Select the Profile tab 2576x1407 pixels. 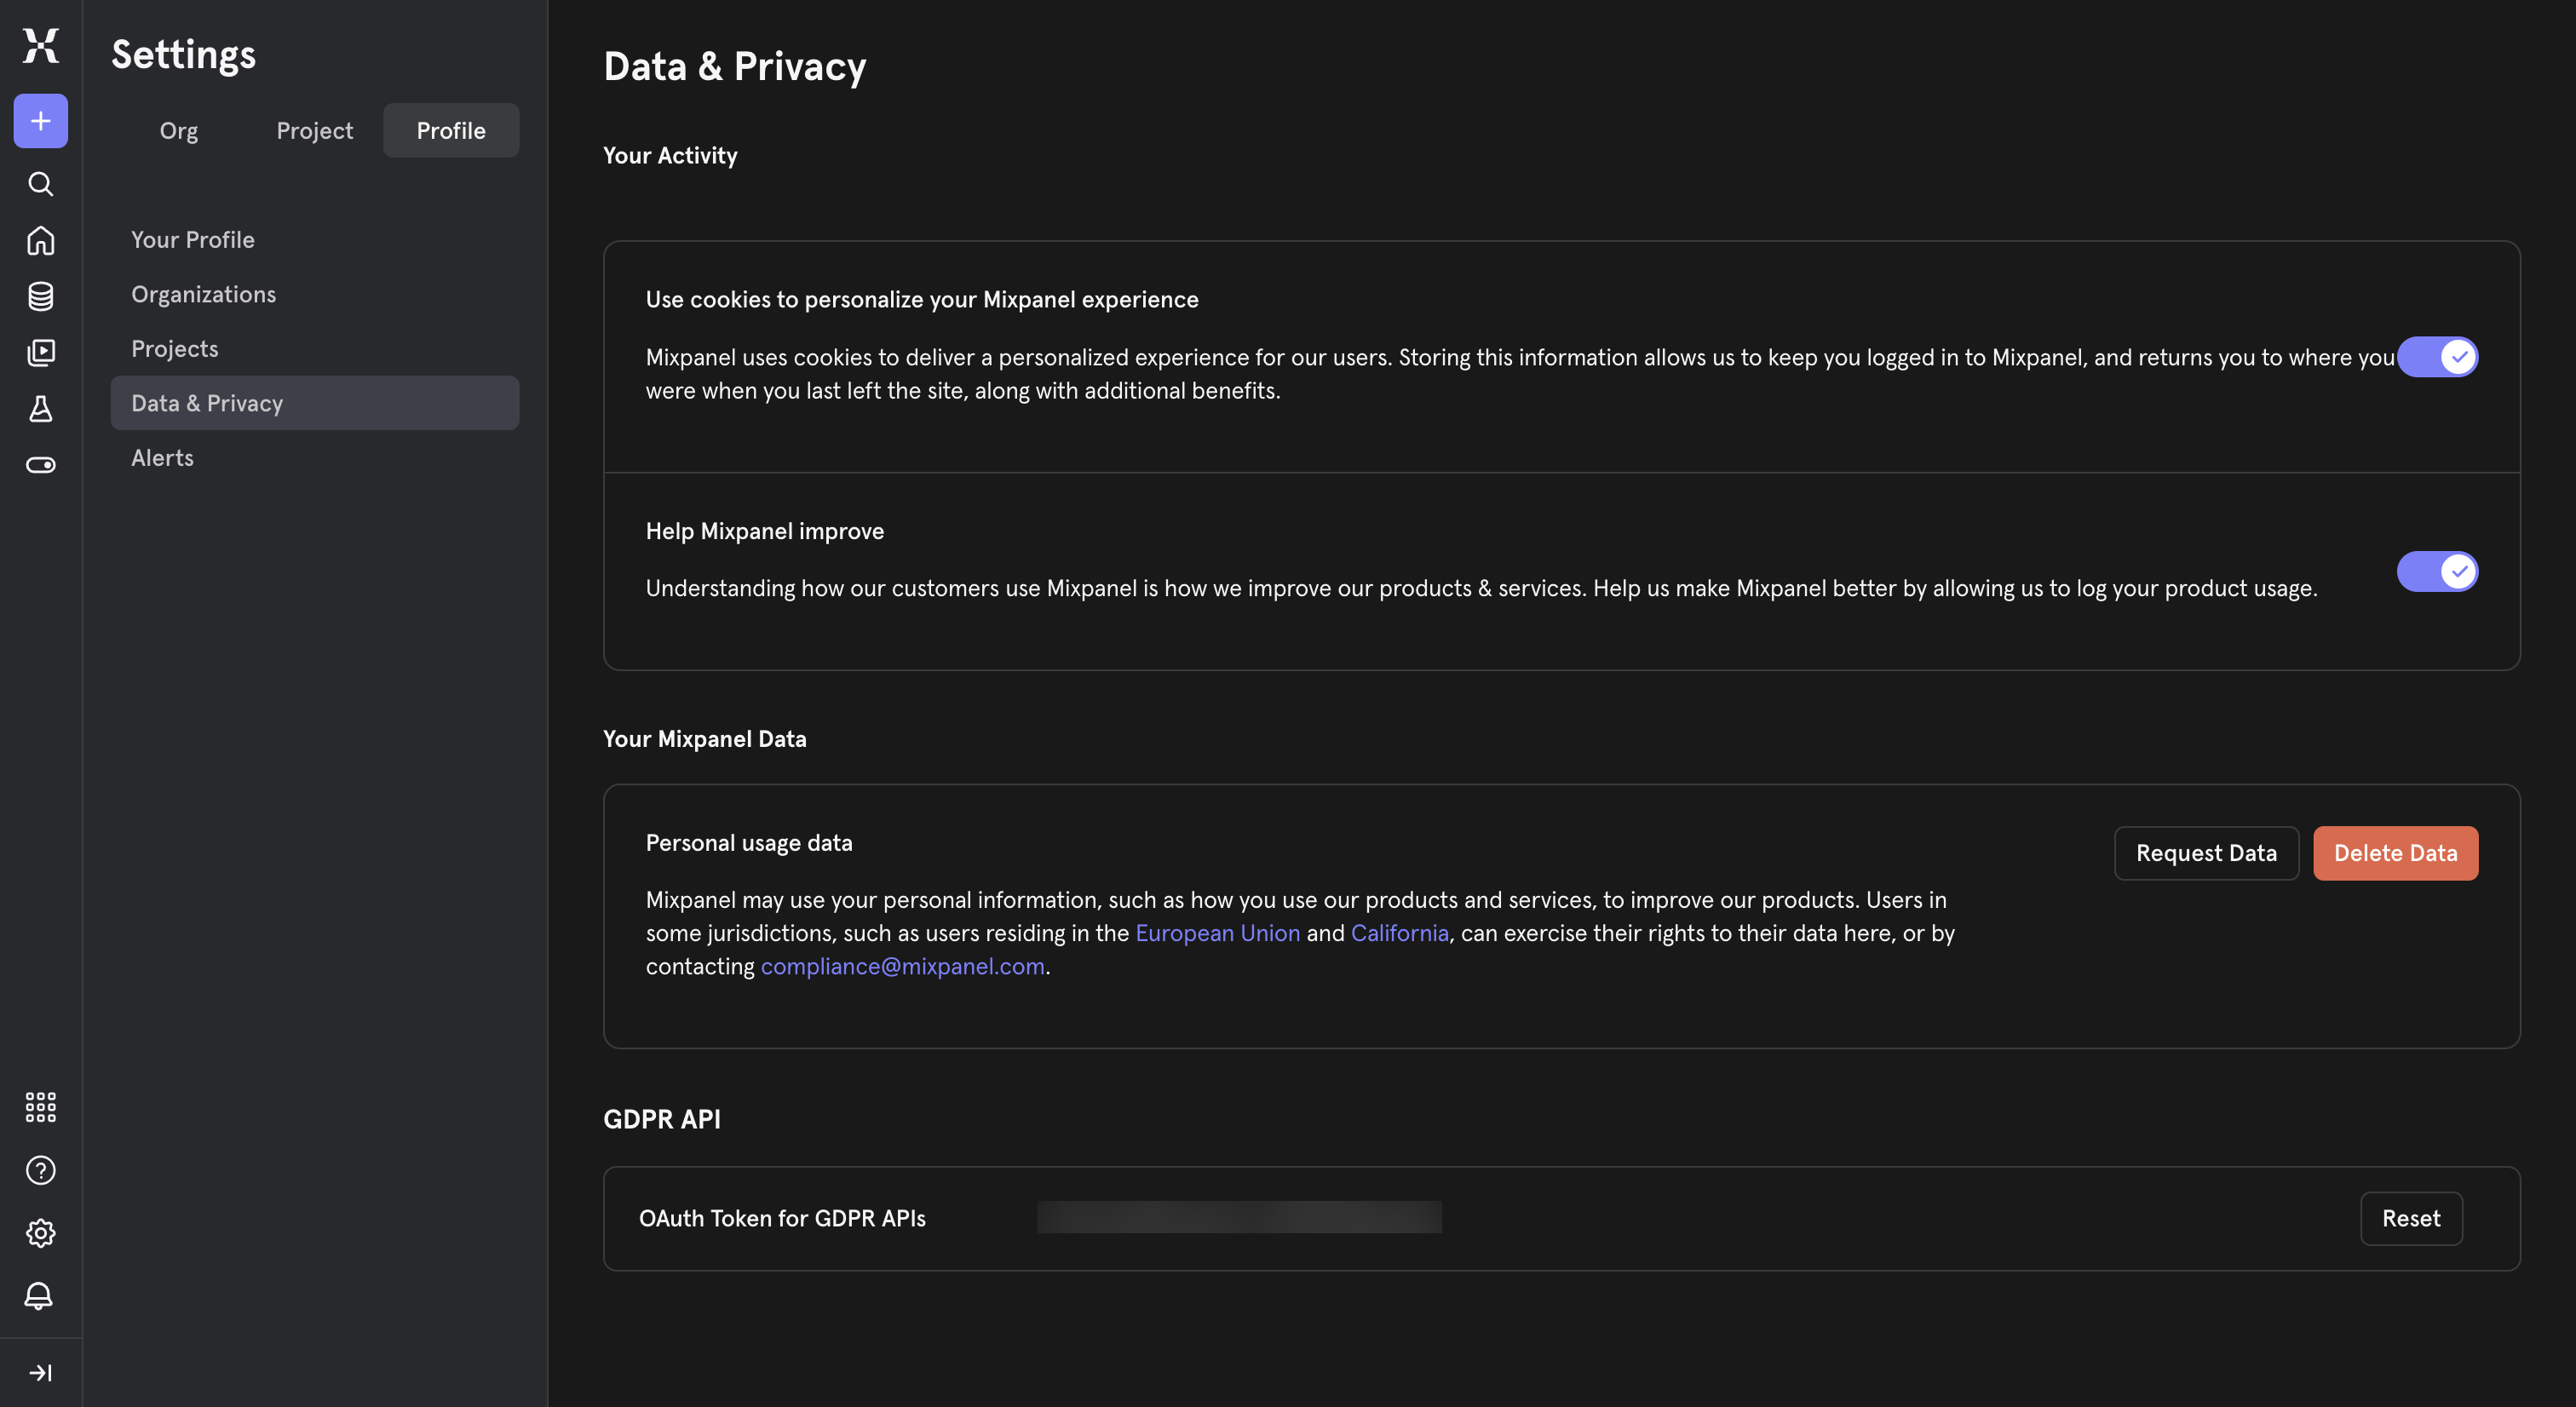tap(451, 130)
